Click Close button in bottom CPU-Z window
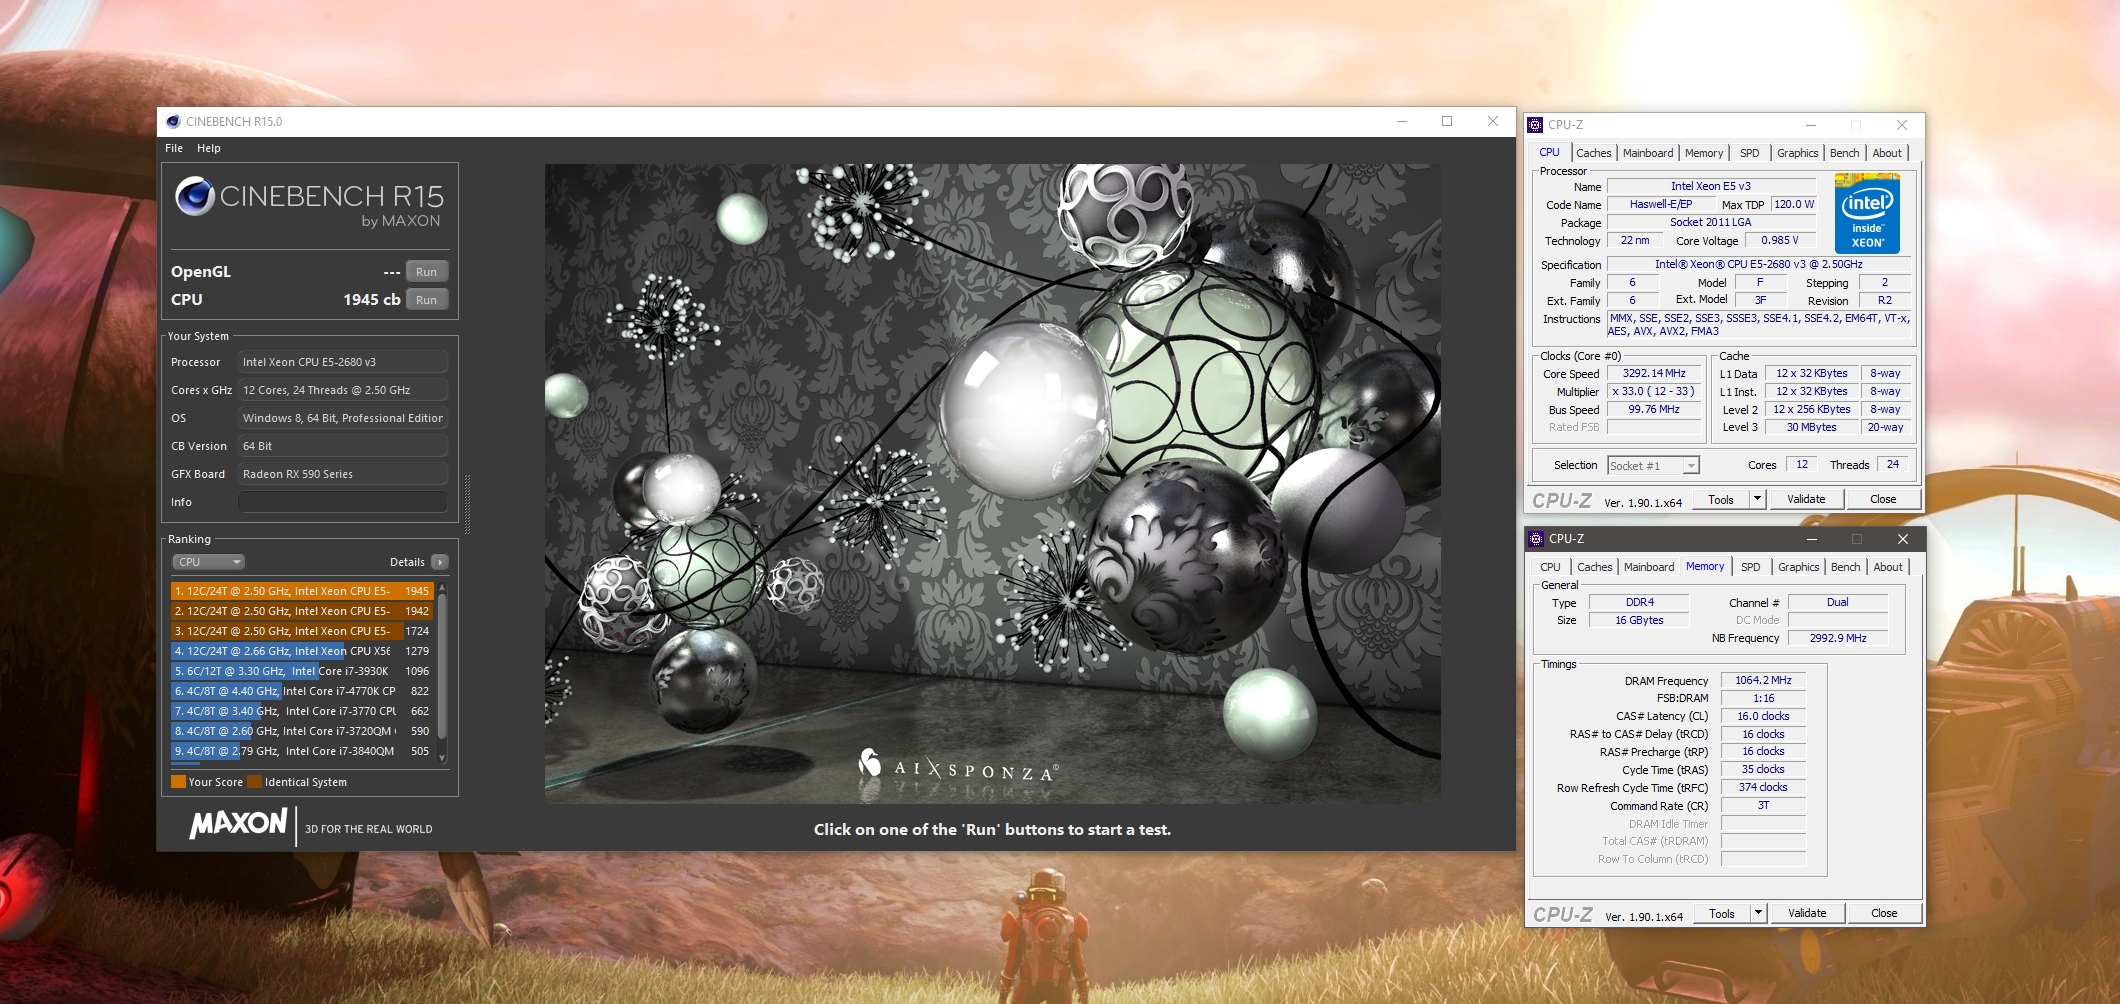This screenshot has width=2120, height=1004. tap(1884, 913)
